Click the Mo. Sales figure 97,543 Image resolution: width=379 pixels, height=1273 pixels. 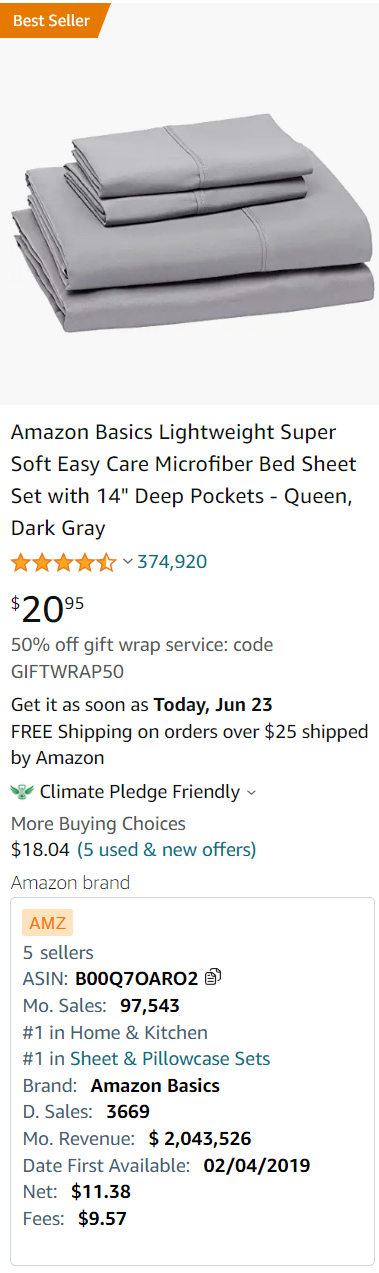tap(150, 1005)
